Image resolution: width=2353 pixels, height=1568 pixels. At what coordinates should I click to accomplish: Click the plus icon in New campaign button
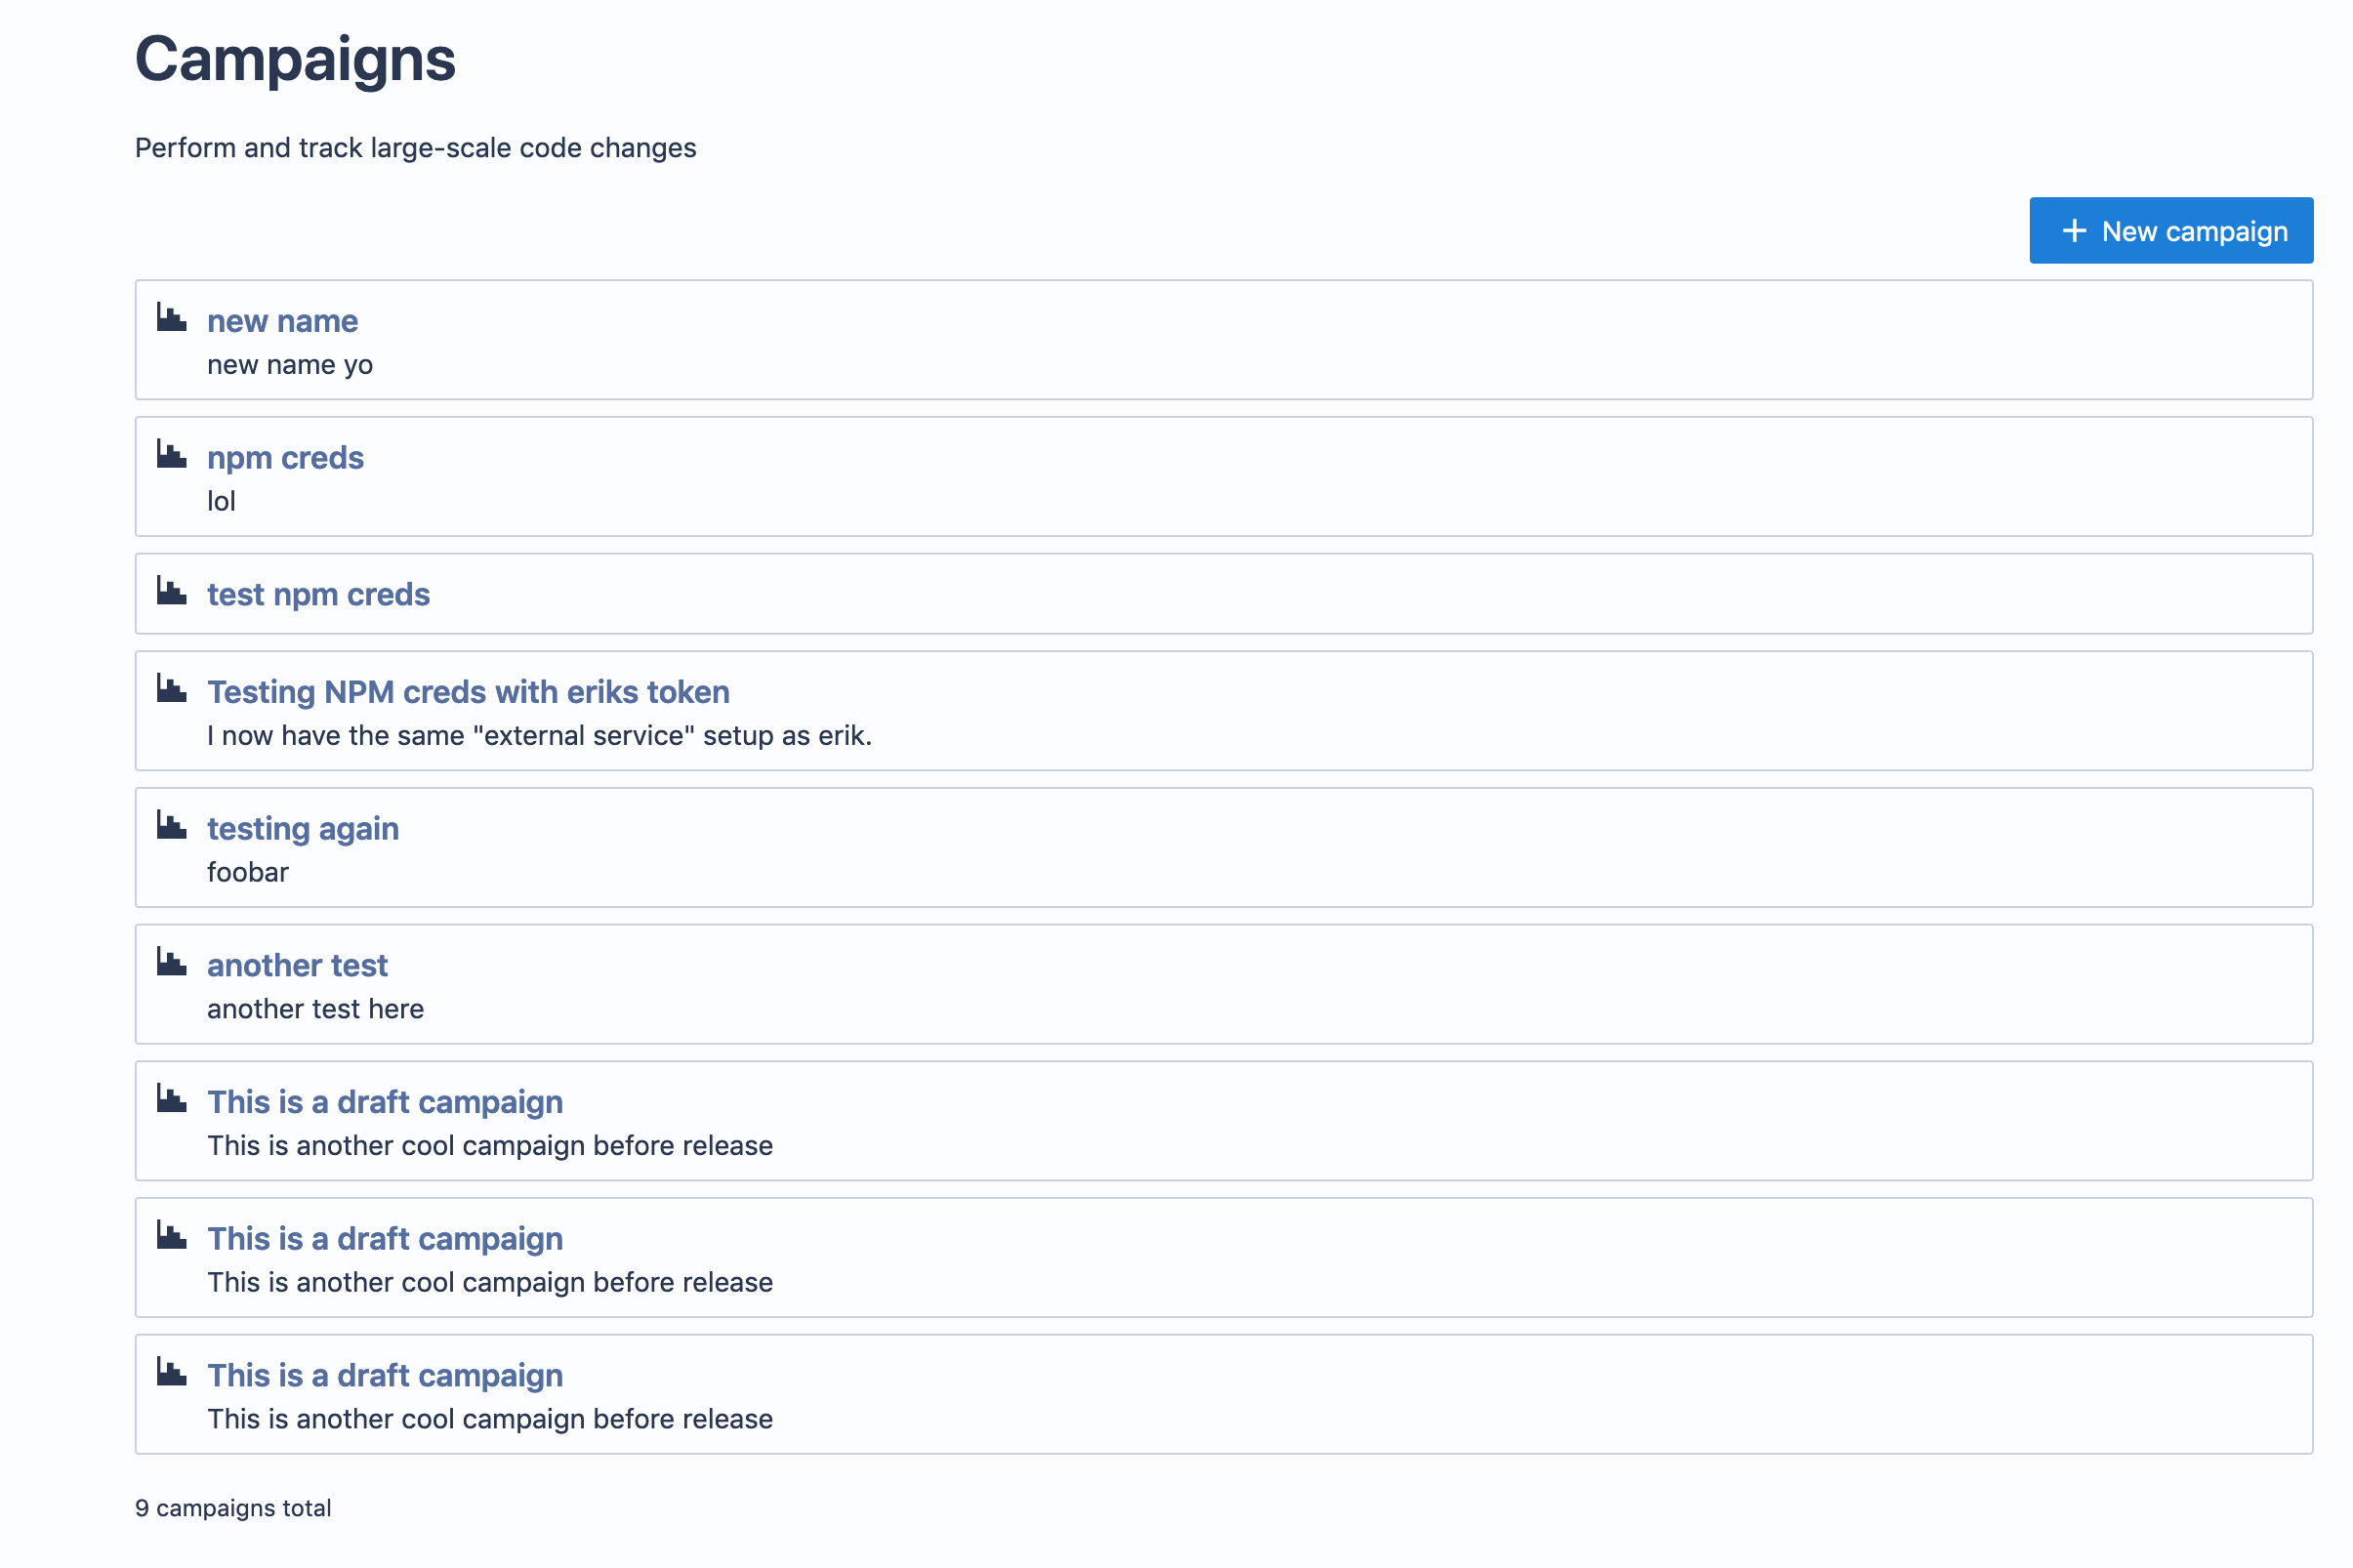[2074, 231]
